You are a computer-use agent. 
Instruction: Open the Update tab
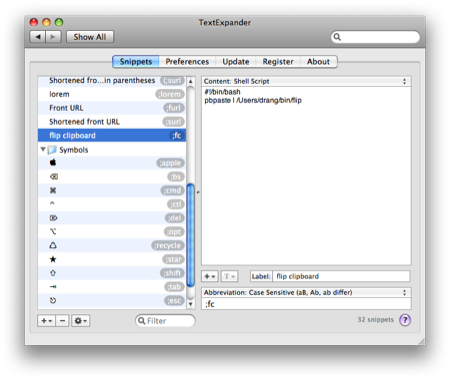click(236, 62)
